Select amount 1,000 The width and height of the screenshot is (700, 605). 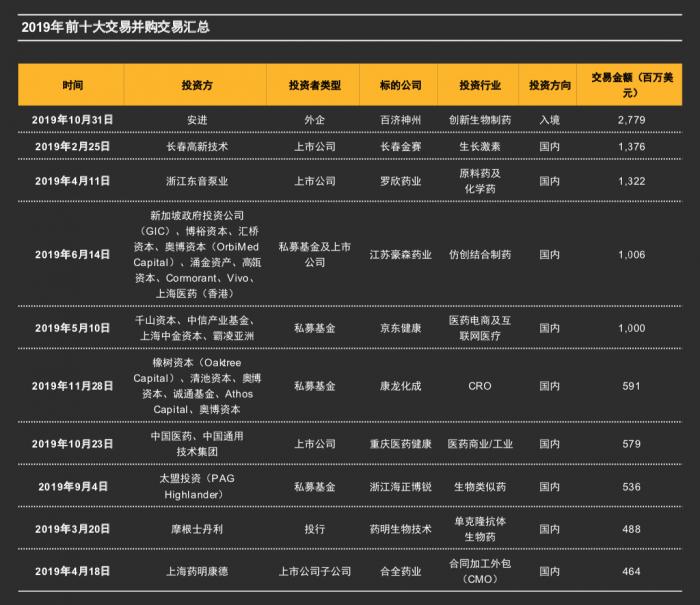point(632,328)
